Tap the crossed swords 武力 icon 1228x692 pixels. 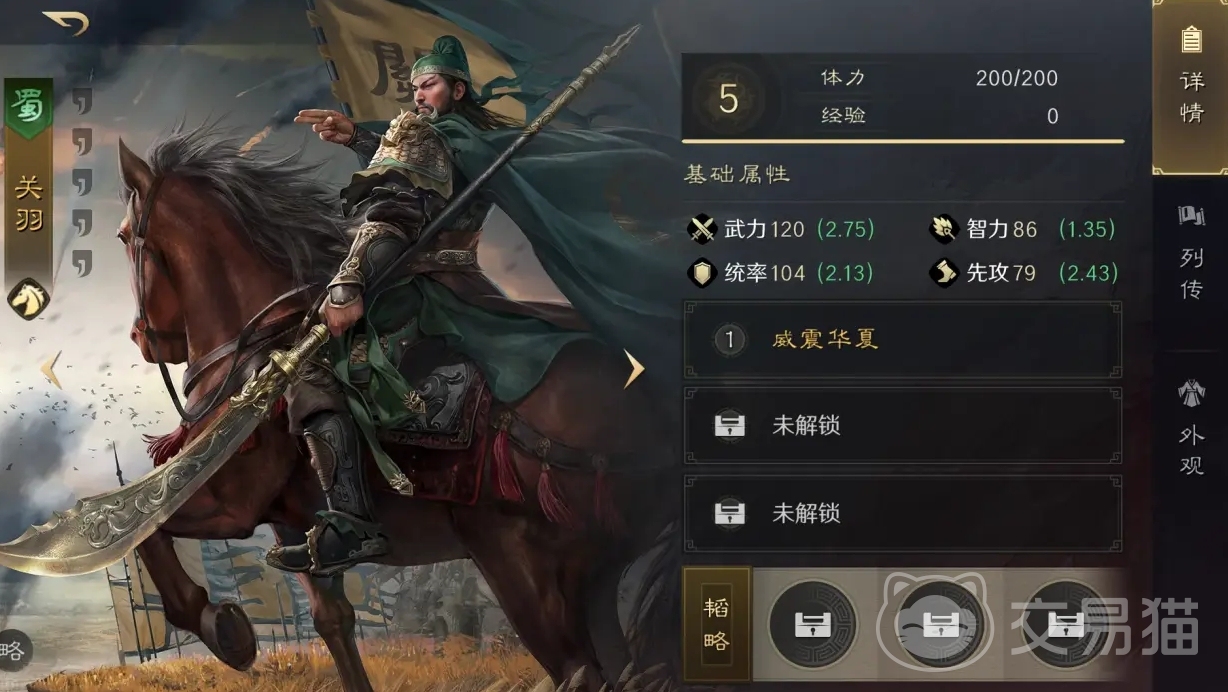click(703, 229)
